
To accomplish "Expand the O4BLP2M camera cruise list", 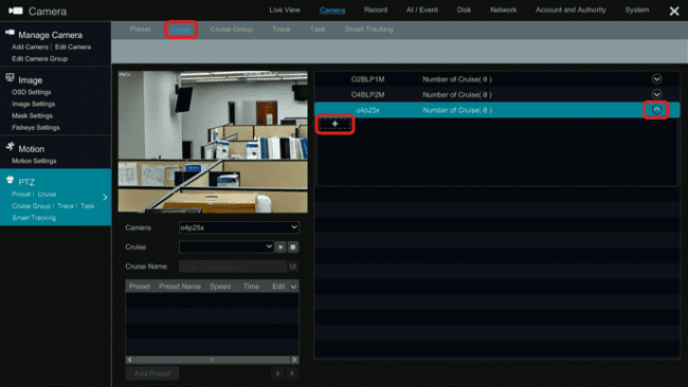I will point(656,94).
